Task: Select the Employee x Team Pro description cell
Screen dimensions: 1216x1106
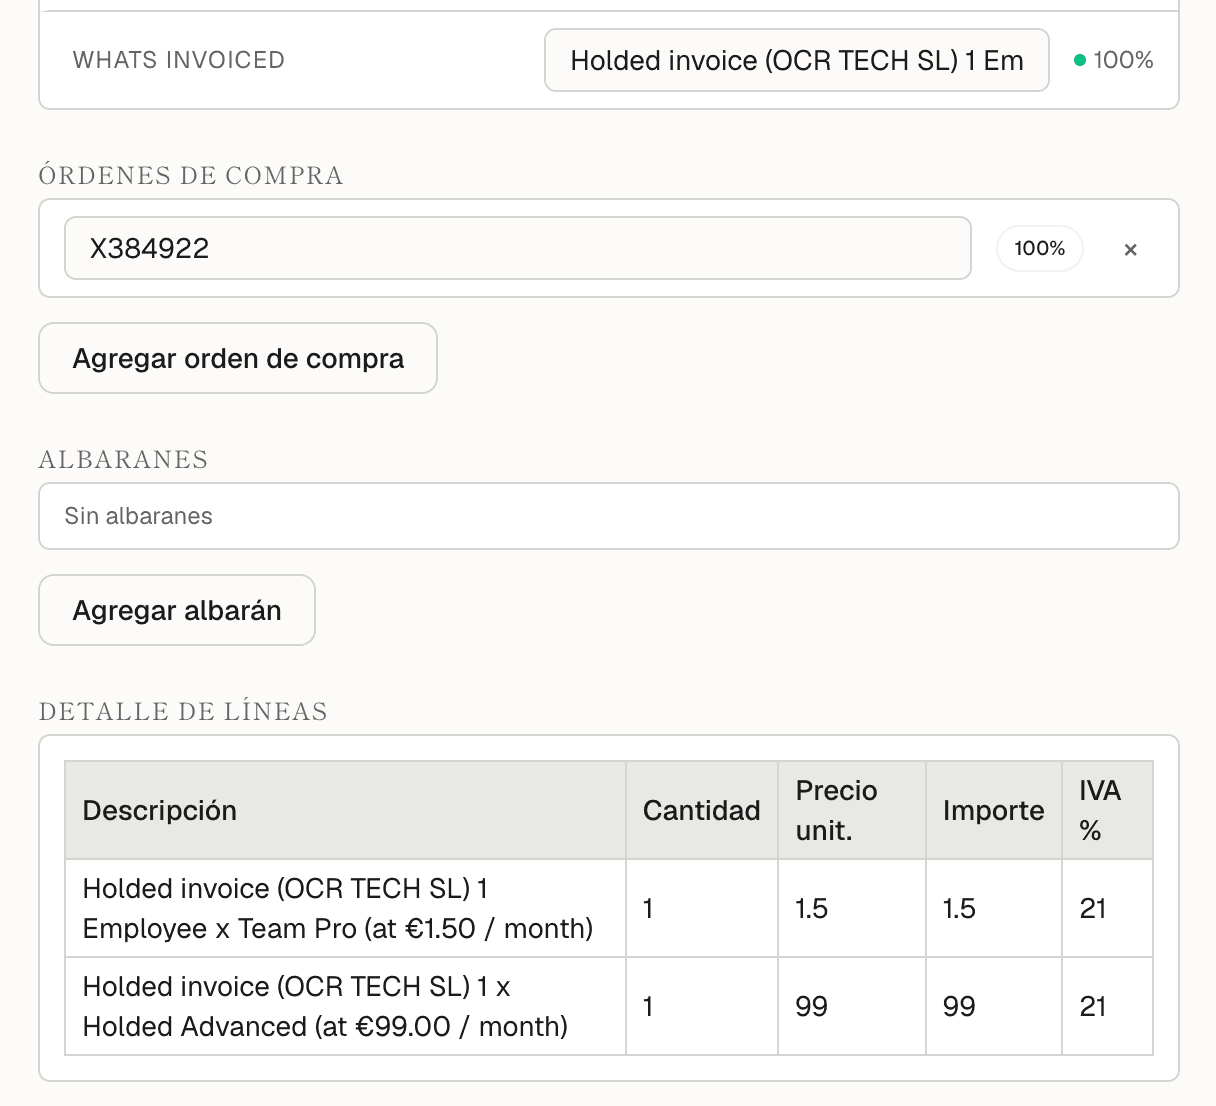Action: [346, 908]
